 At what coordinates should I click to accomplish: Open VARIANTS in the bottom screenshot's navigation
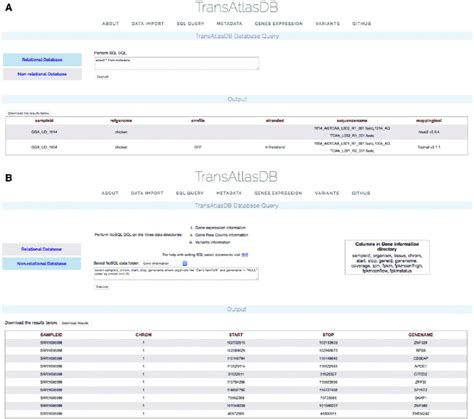tap(327, 193)
